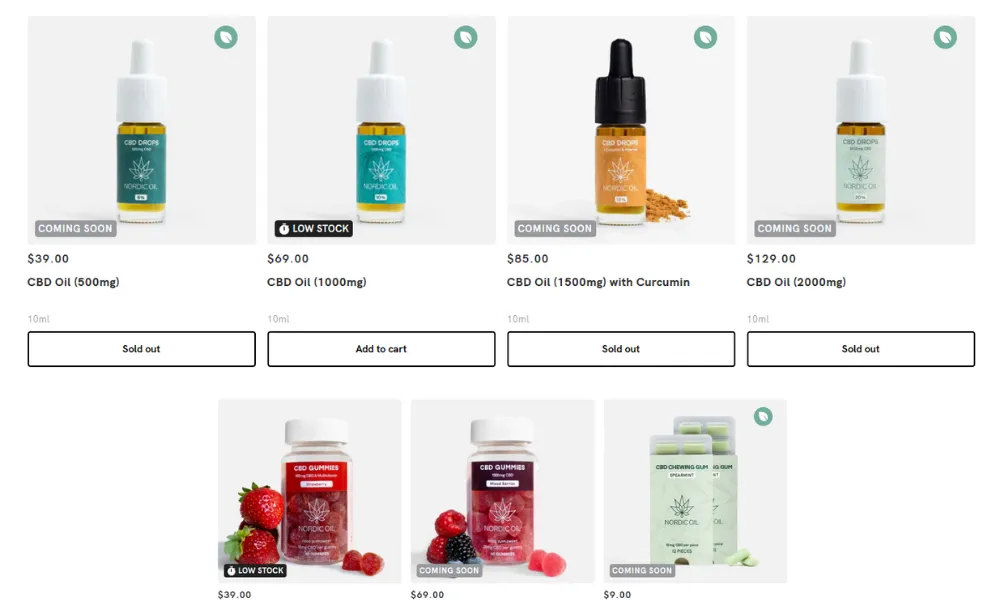Screen dimensions: 1000x600
Task: View the CBD chewing gum image
Action: coord(695,491)
